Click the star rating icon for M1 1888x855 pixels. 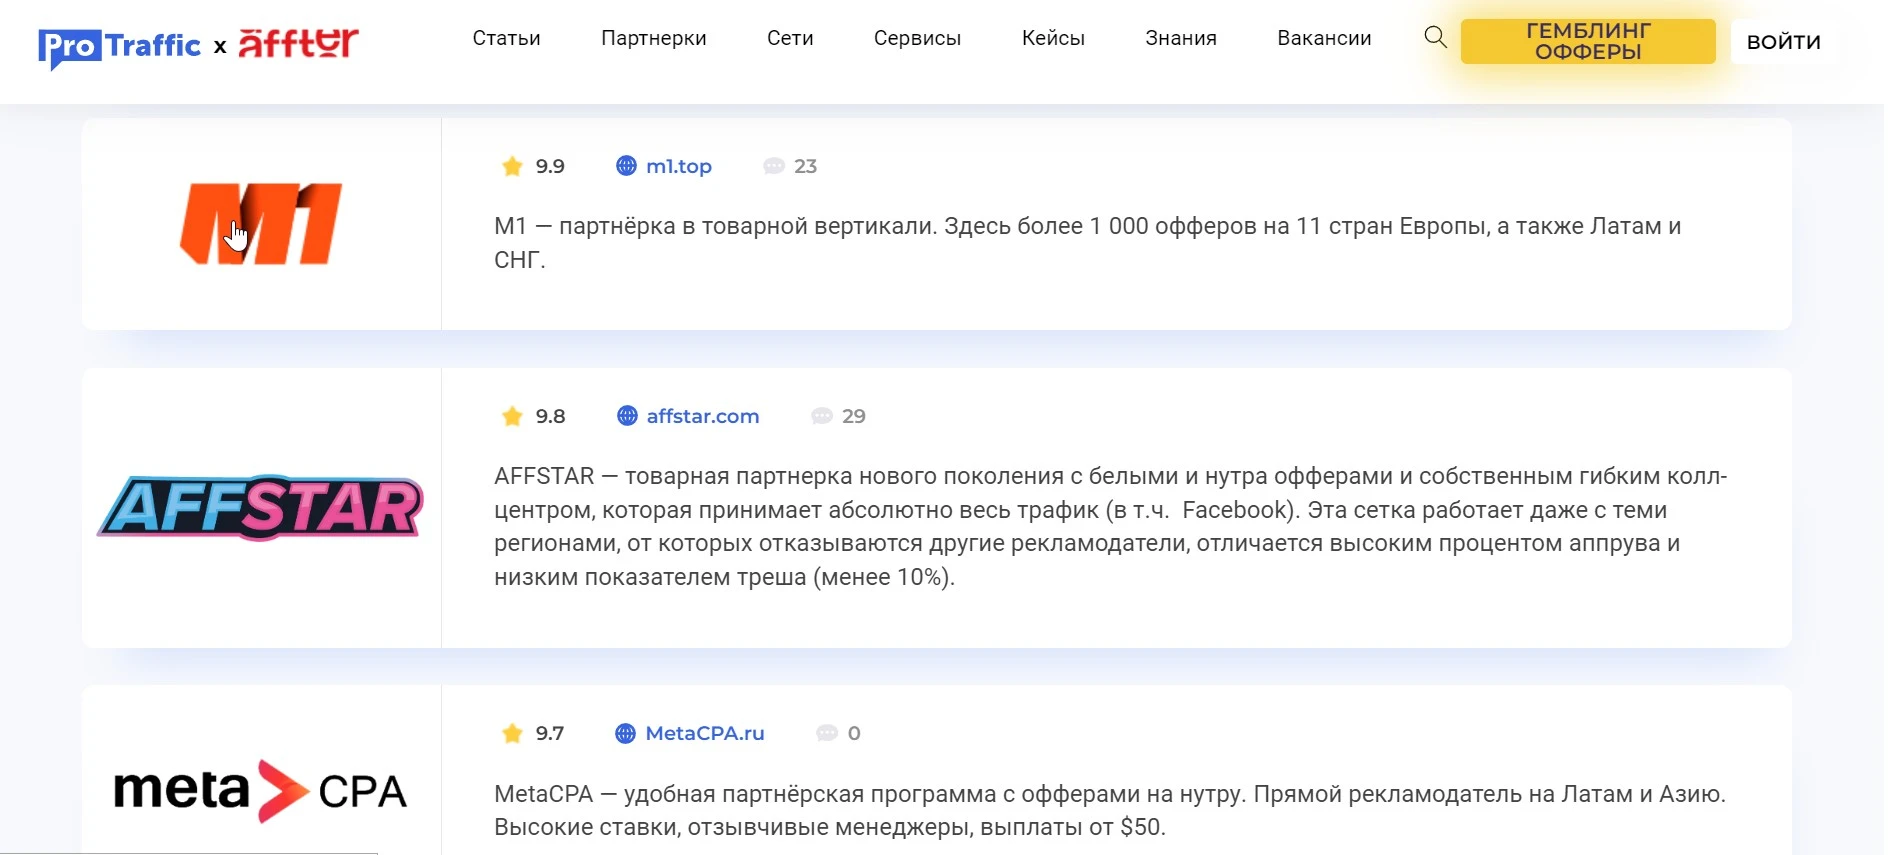(x=512, y=166)
